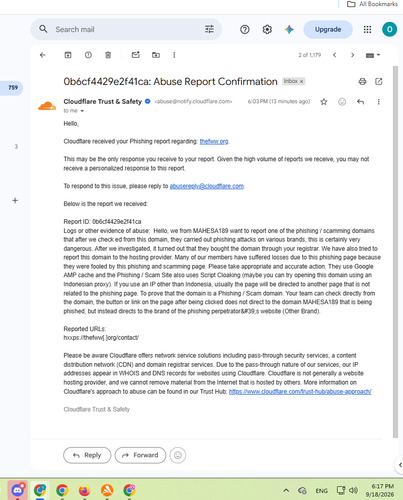Go to the older email arrow
Viewport: 403px width, 500px height.
pos(352,55)
